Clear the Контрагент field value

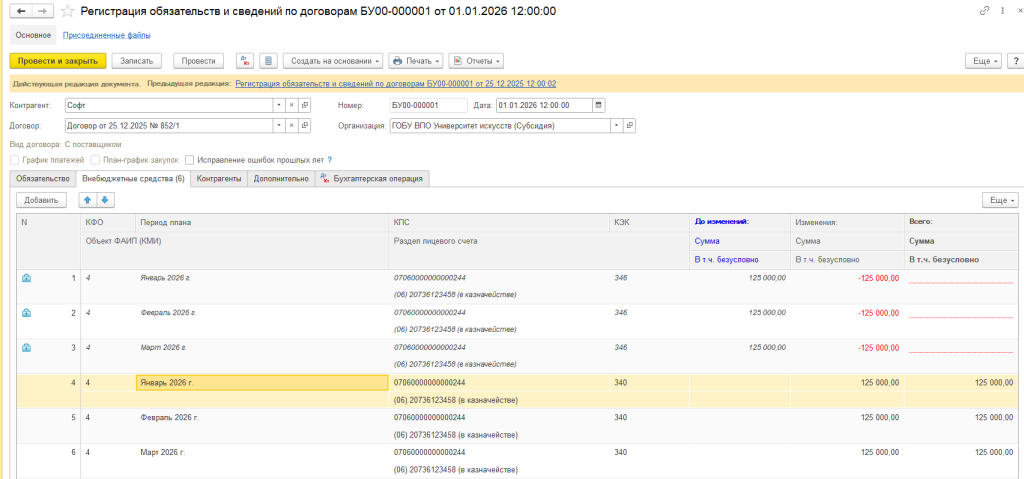coord(291,105)
